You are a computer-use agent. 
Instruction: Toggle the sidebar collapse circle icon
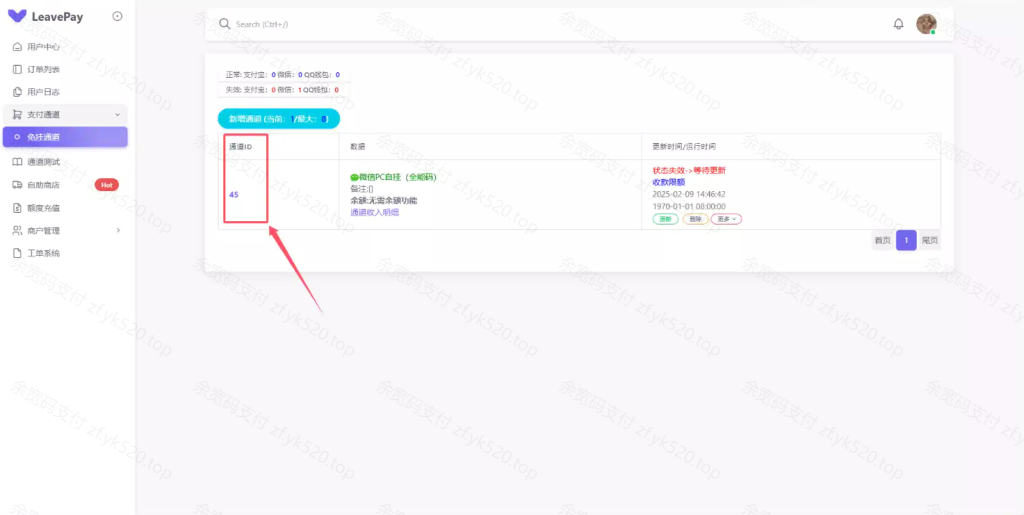[x=118, y=16]
